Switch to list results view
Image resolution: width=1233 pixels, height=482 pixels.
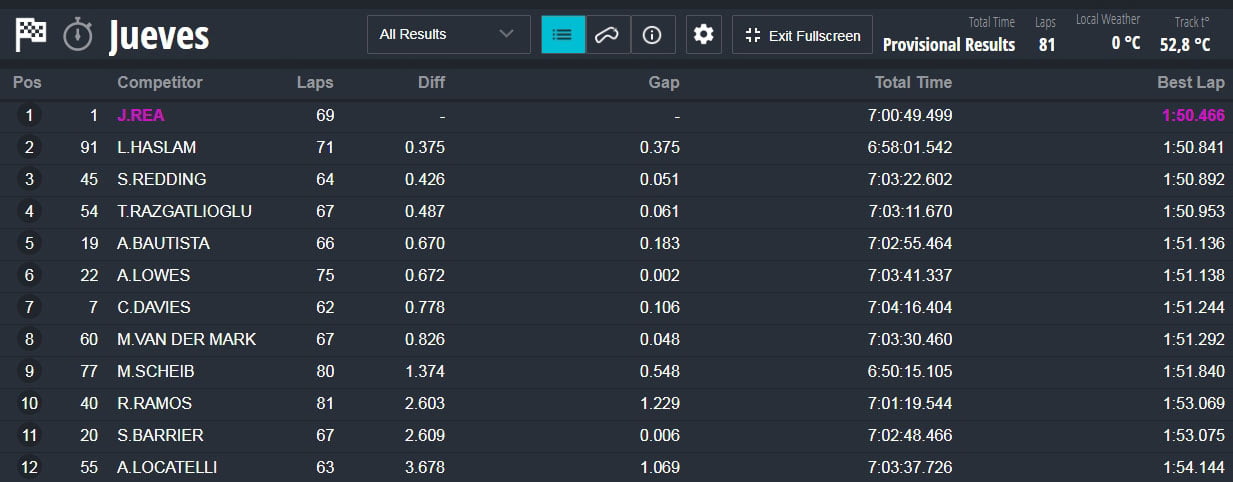coord(563,35)
